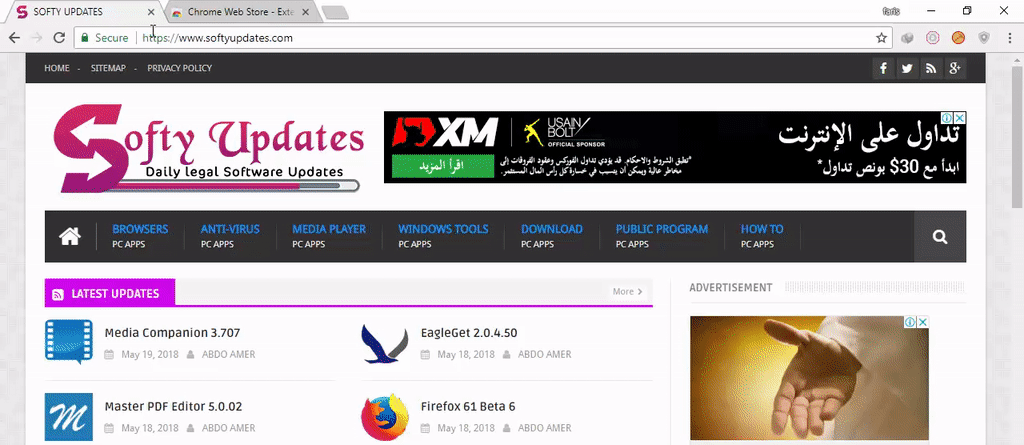The image size is (1024, 445).
Task: Open EagleGet 2.0.4.50 article
Action: pos(469,333)
